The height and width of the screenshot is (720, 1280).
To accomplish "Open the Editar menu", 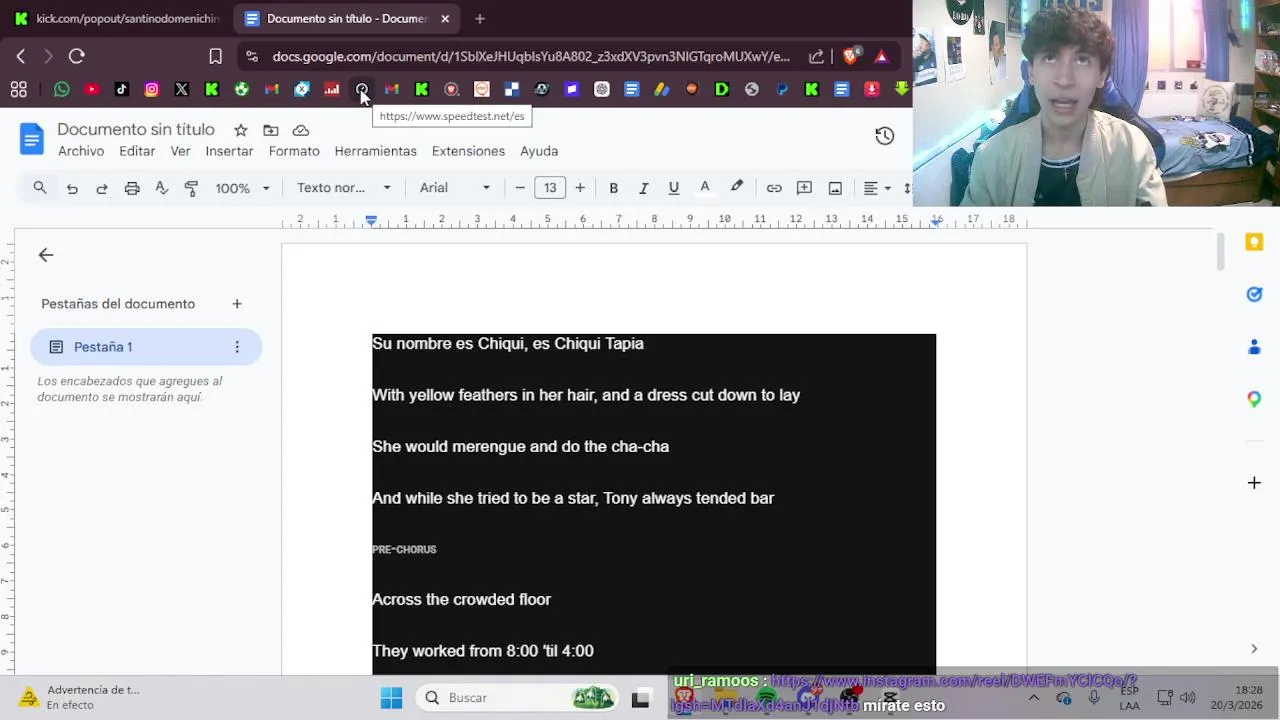I will [137, 151].
